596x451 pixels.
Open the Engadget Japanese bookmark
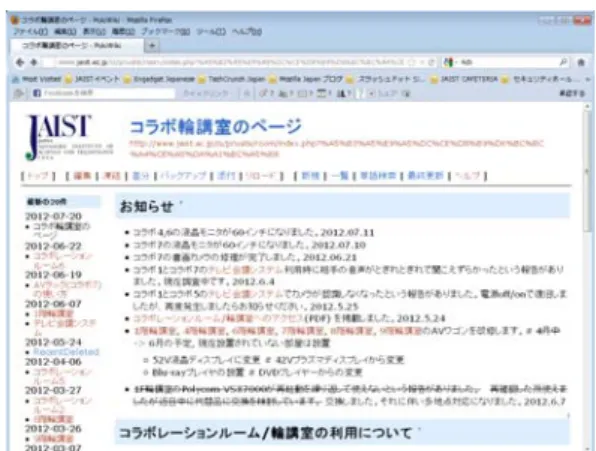click(159, 79)
